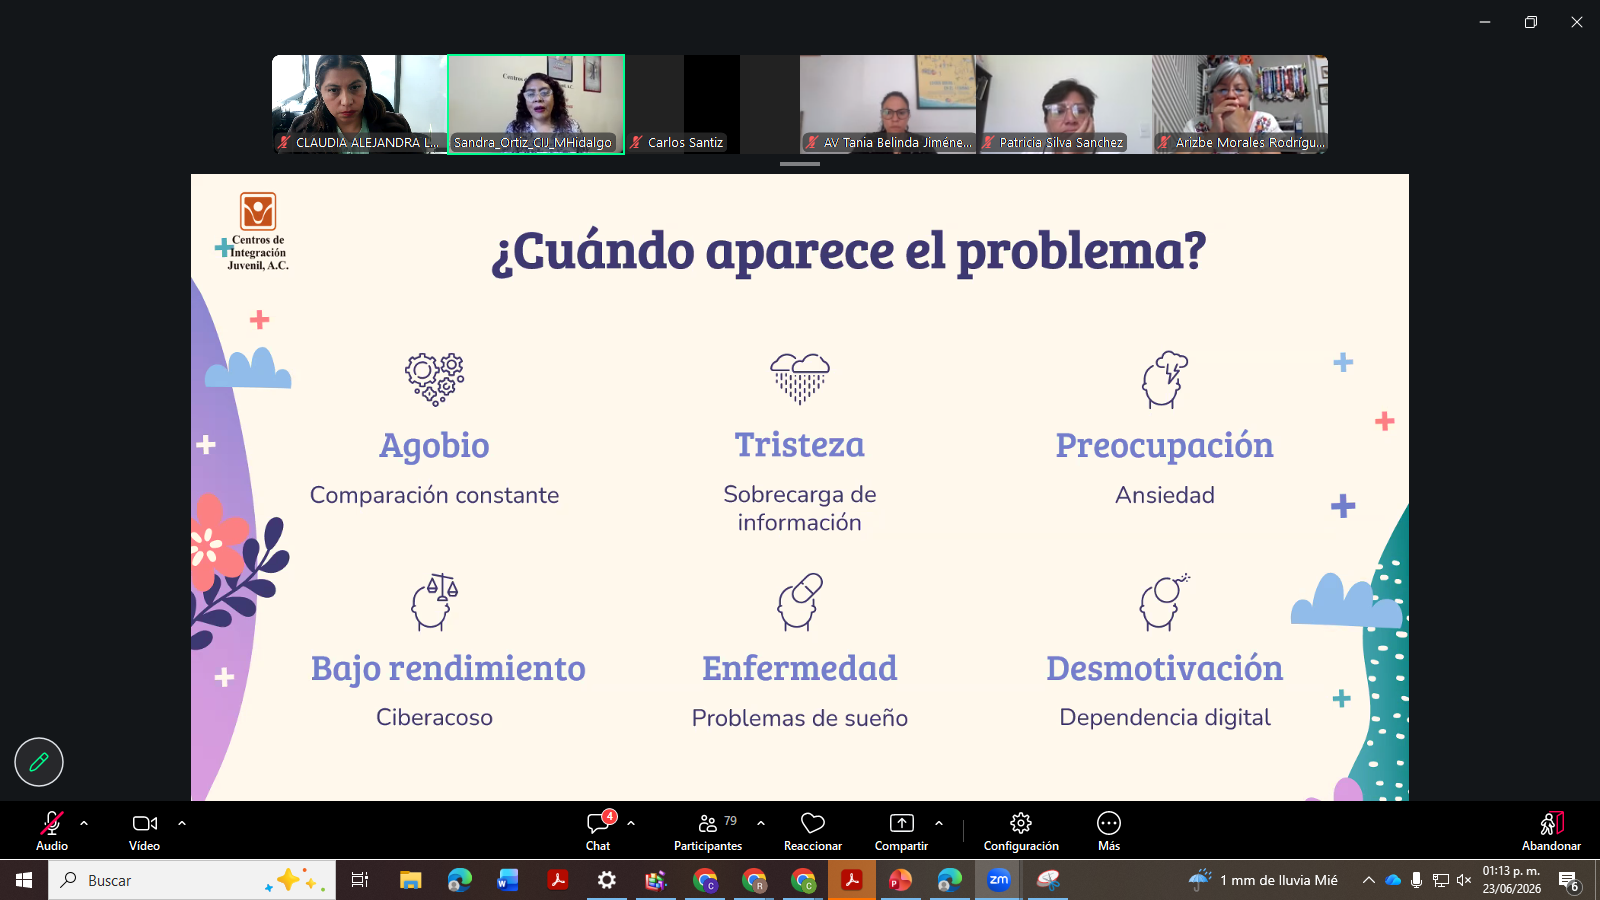
Task: Turn on the camera with the Video button
Action: point(145,831)
